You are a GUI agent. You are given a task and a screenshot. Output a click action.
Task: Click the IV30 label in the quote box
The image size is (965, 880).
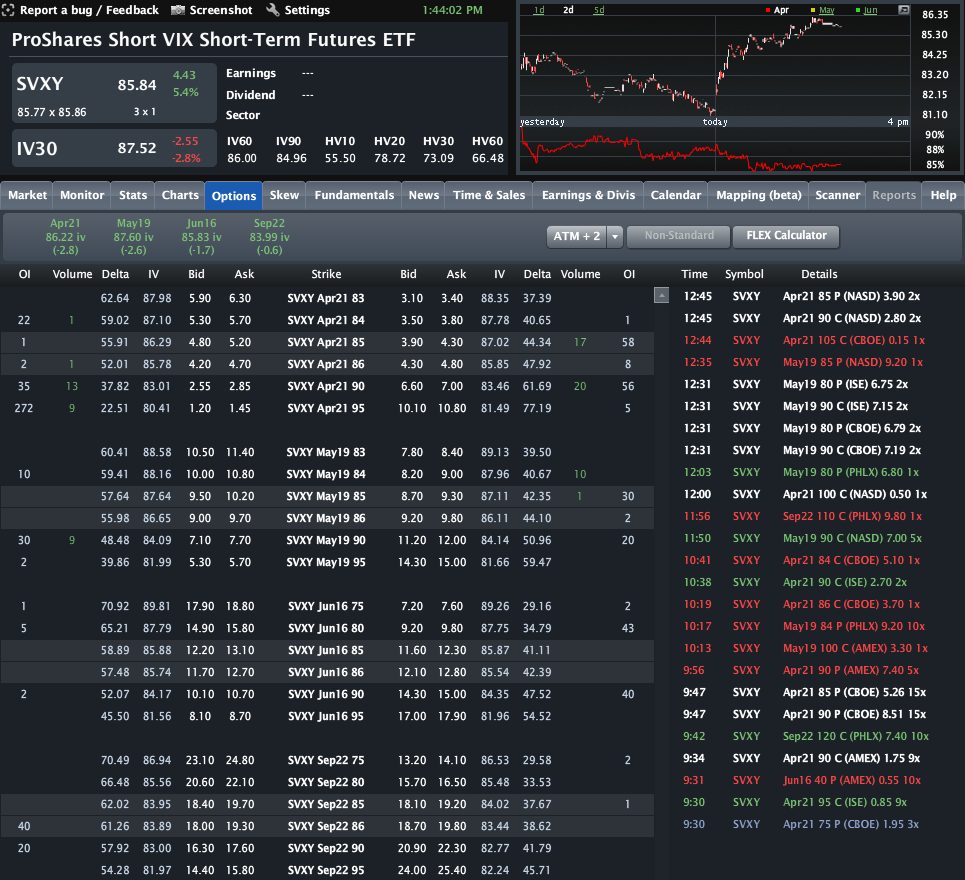click(x=37, y=149)
